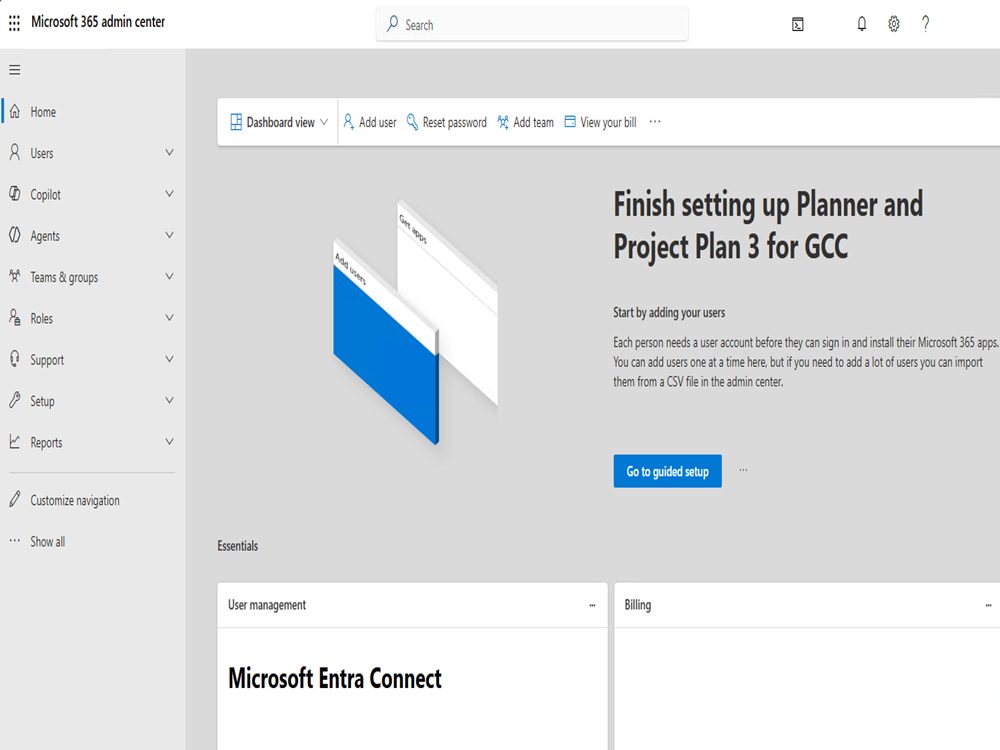Click the Dashboard view grid icon
The width and height of the screenshot is (1000, 750).
[x=236, y=122]
